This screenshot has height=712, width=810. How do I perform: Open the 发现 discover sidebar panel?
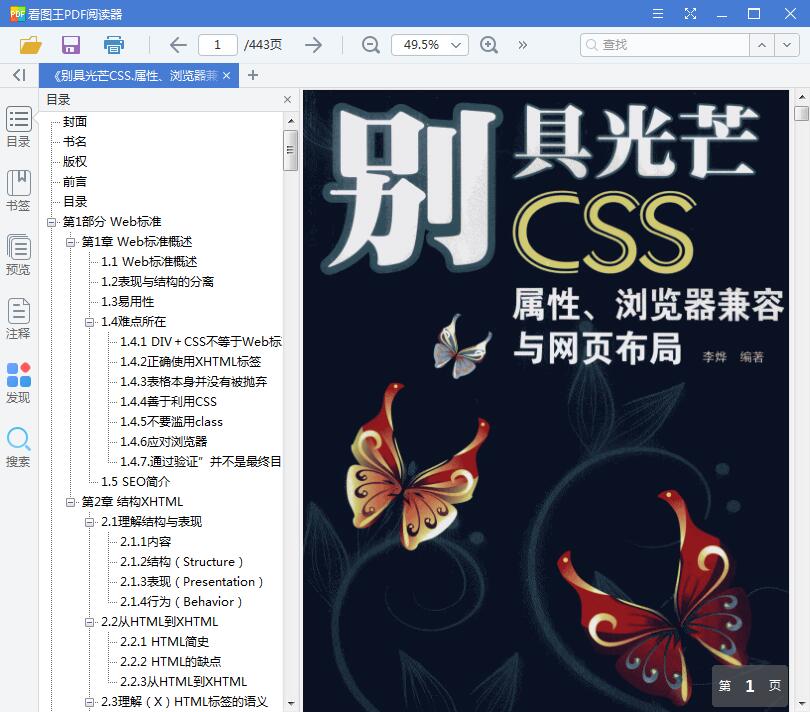point(19,383)
